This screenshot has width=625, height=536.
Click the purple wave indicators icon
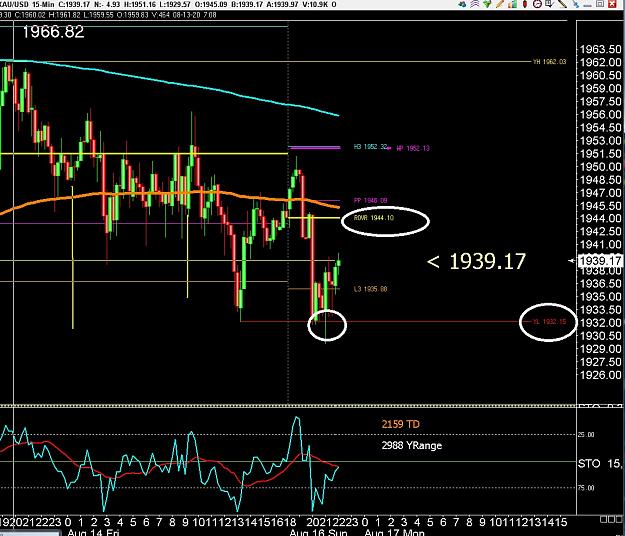(475, 4)
